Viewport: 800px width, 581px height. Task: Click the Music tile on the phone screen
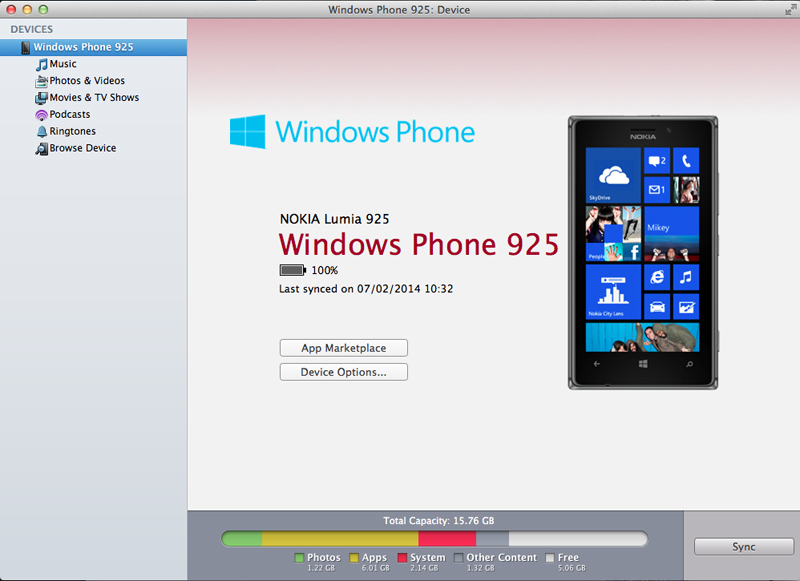click(686, 278)
